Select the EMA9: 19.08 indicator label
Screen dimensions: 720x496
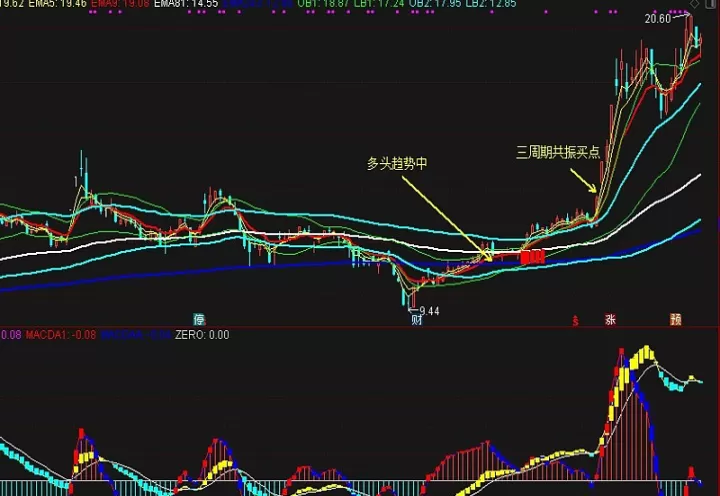pos(120,4)
